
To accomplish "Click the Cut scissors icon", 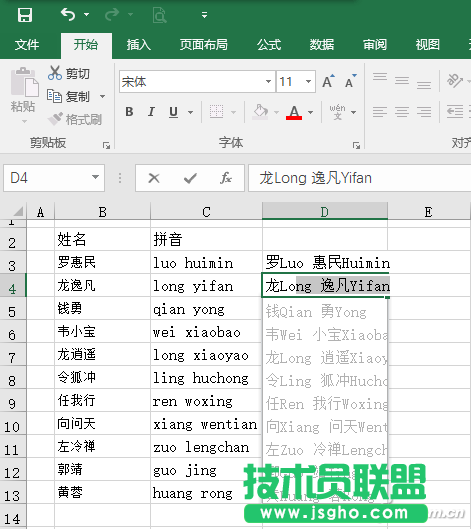I will [x=55, y=73].
